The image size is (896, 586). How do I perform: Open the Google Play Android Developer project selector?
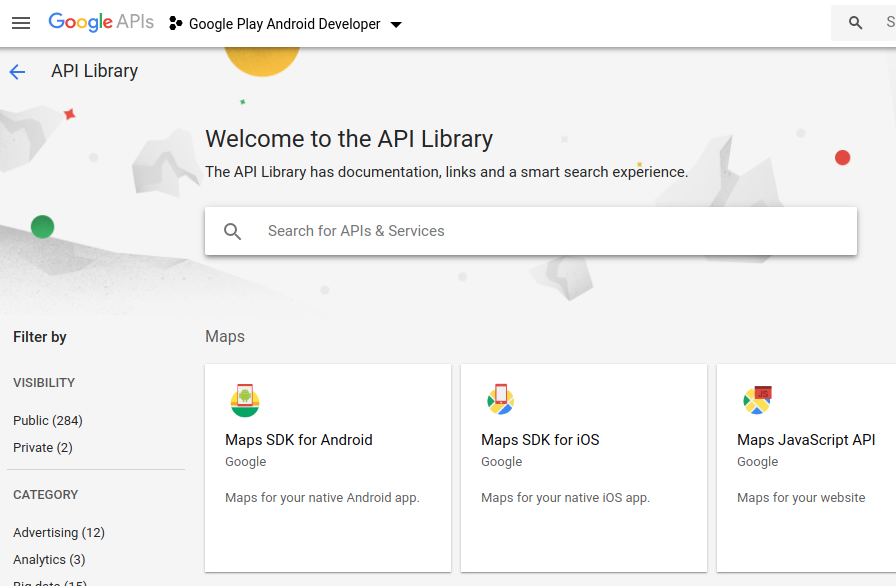(284, 23)
